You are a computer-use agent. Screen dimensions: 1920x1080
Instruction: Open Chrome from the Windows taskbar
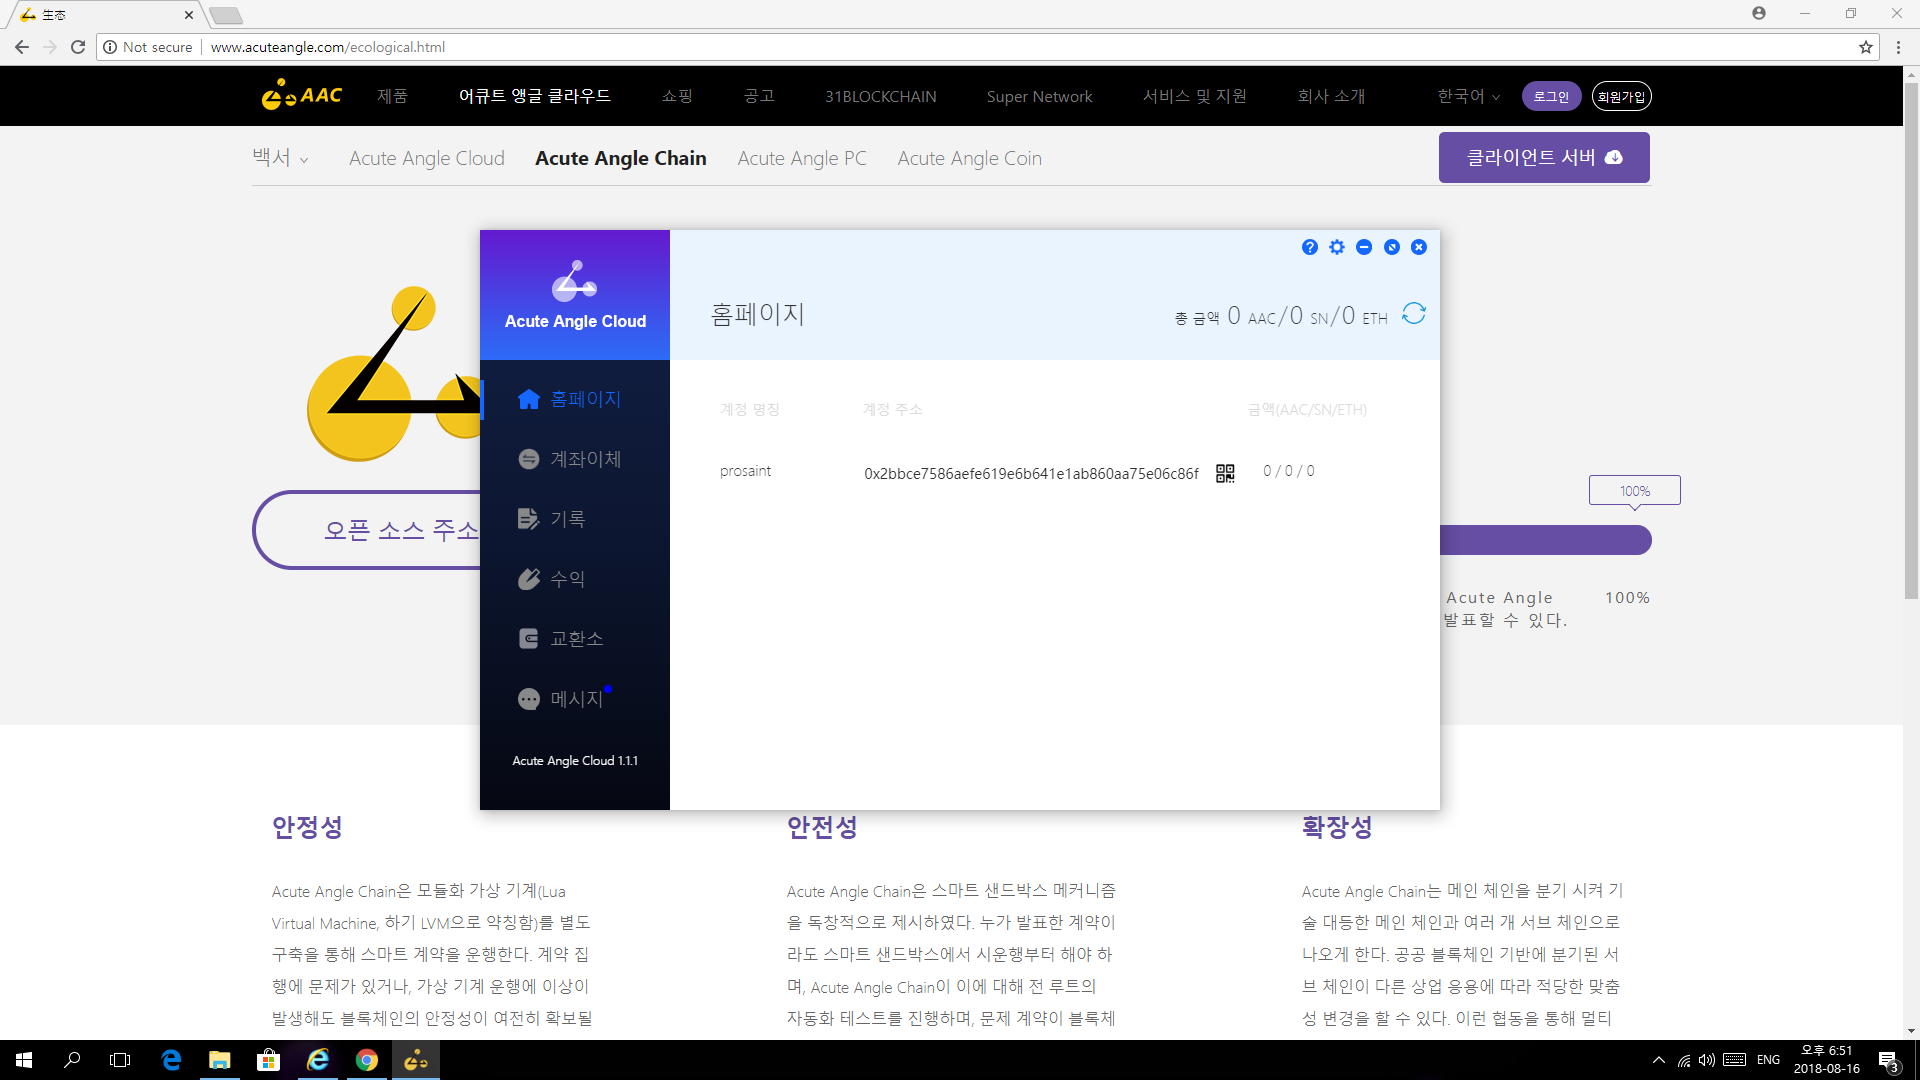pos(367,1060)
